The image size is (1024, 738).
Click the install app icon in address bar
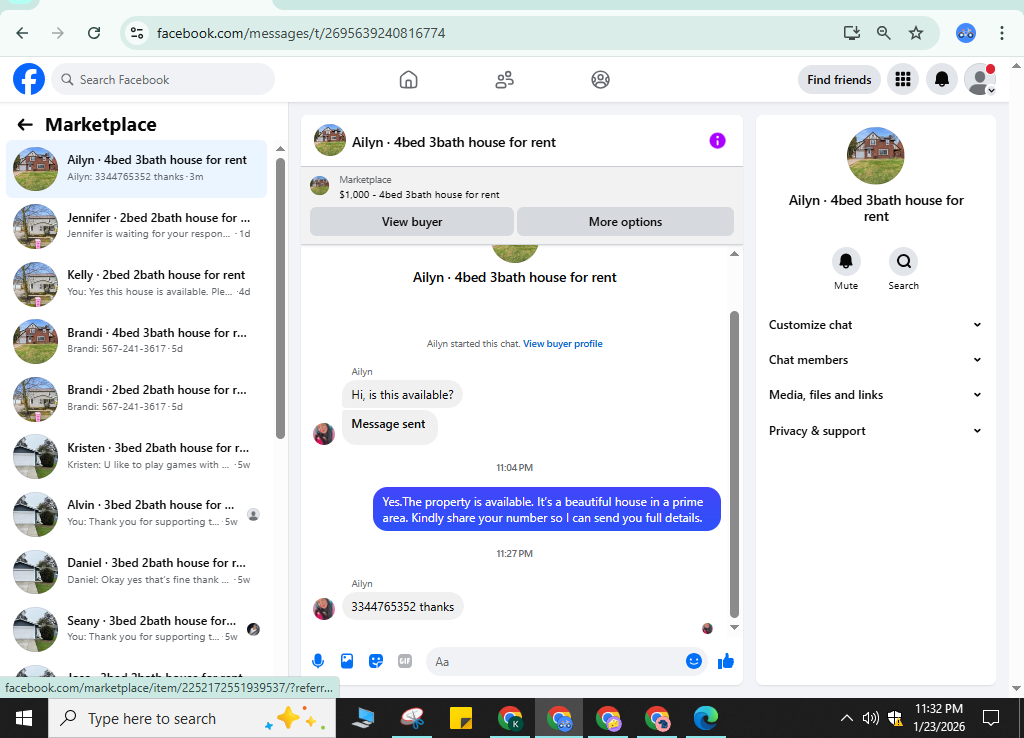pyautogui.click(x=851, y=33)
